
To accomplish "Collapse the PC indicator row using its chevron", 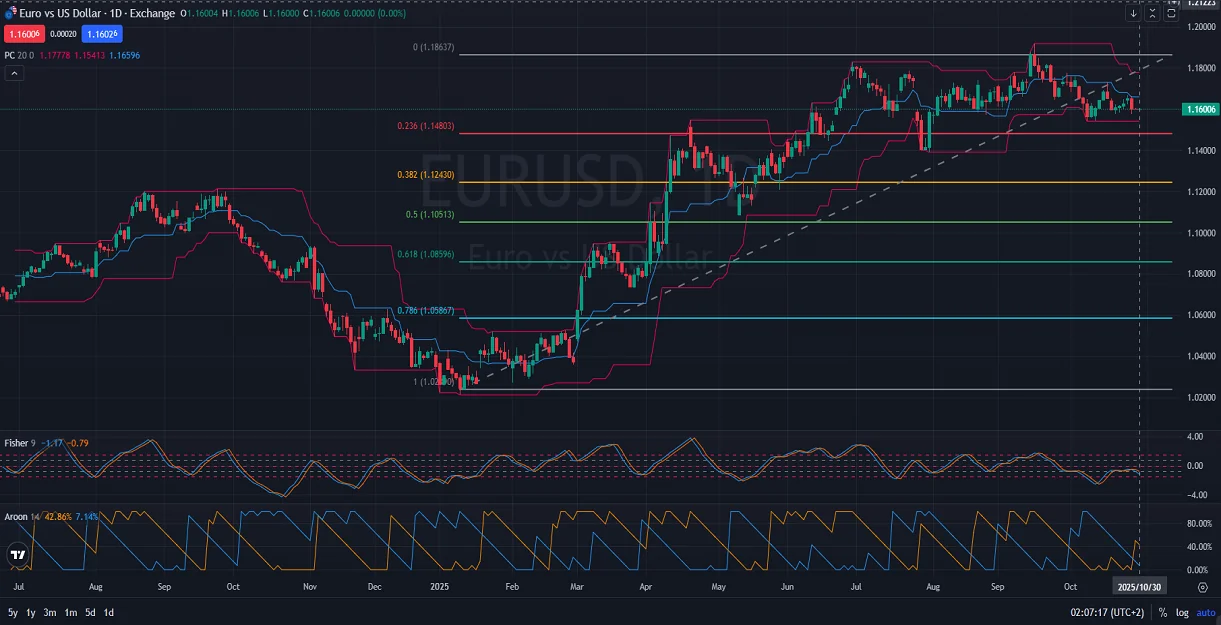I will 12,72.
